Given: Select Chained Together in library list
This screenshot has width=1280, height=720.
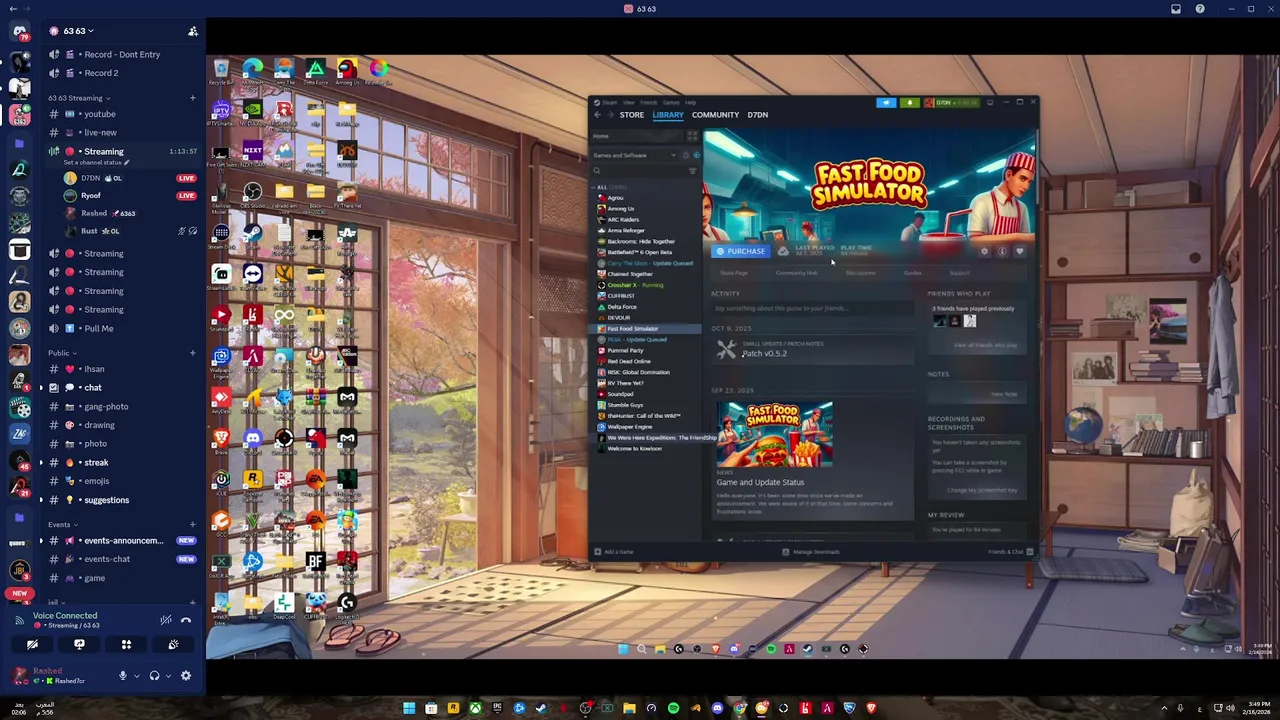Looking at the screenshot, I should (x=629, y=274).
